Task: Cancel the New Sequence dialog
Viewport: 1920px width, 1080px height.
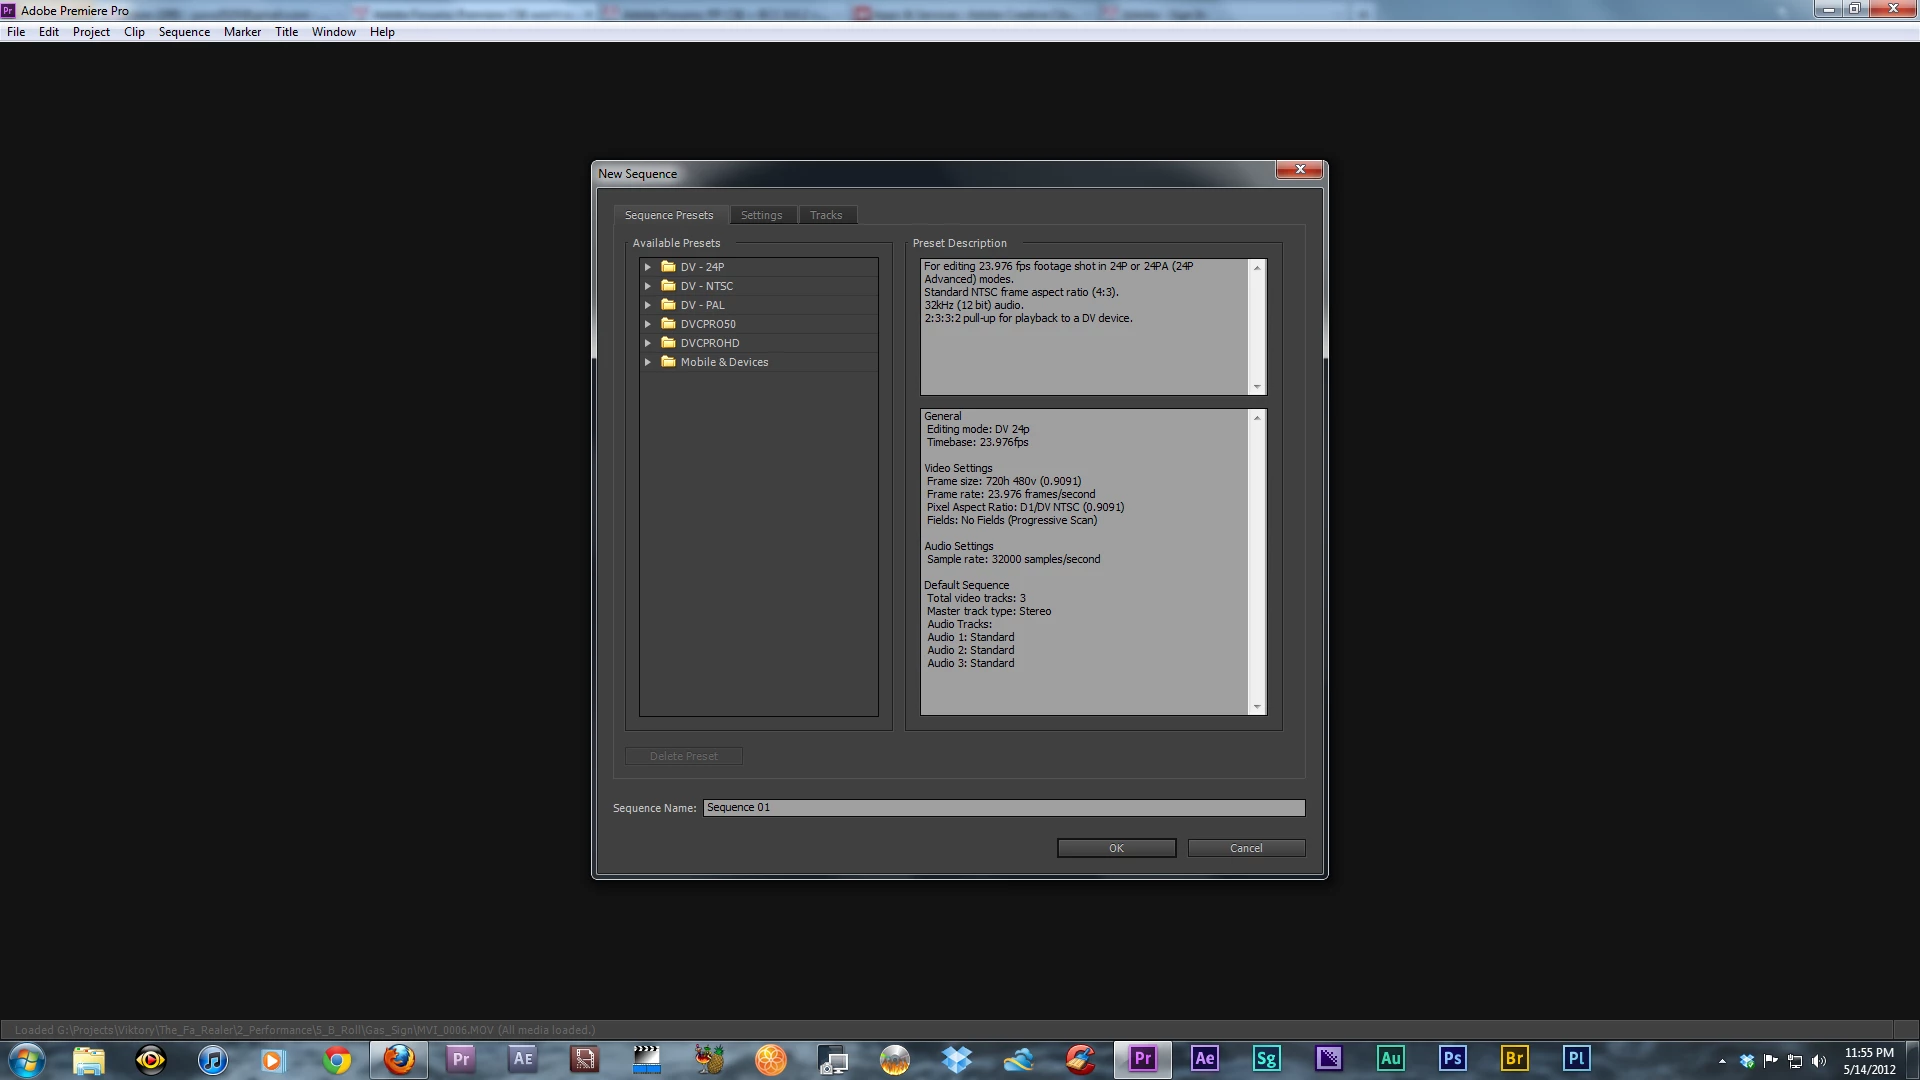Action: pyautogui.click(x=1246, y=848)
